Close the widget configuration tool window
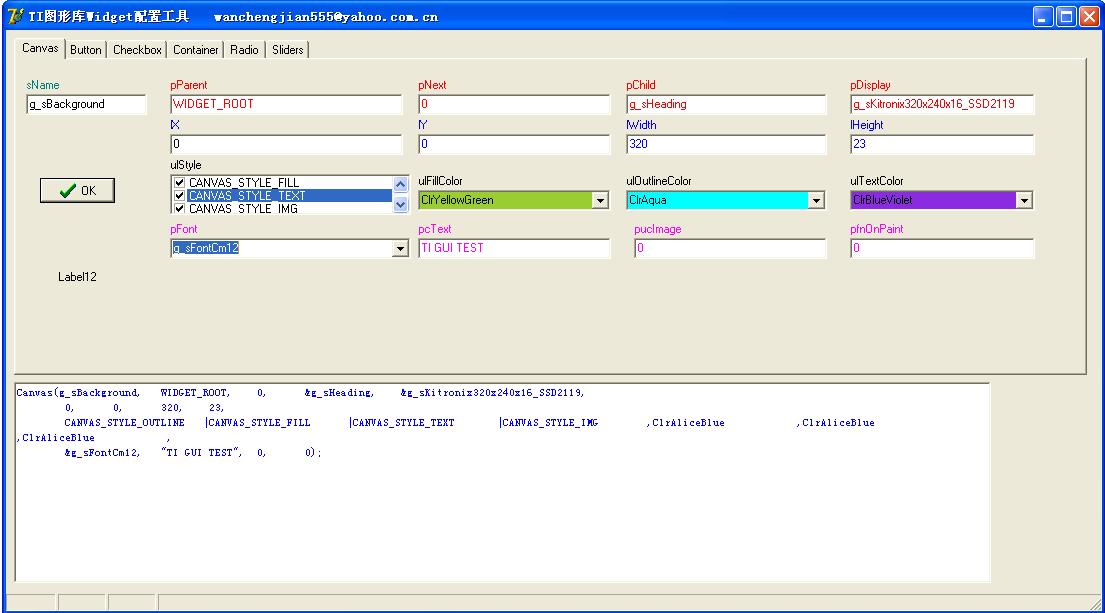 (x=1089, y=17)
